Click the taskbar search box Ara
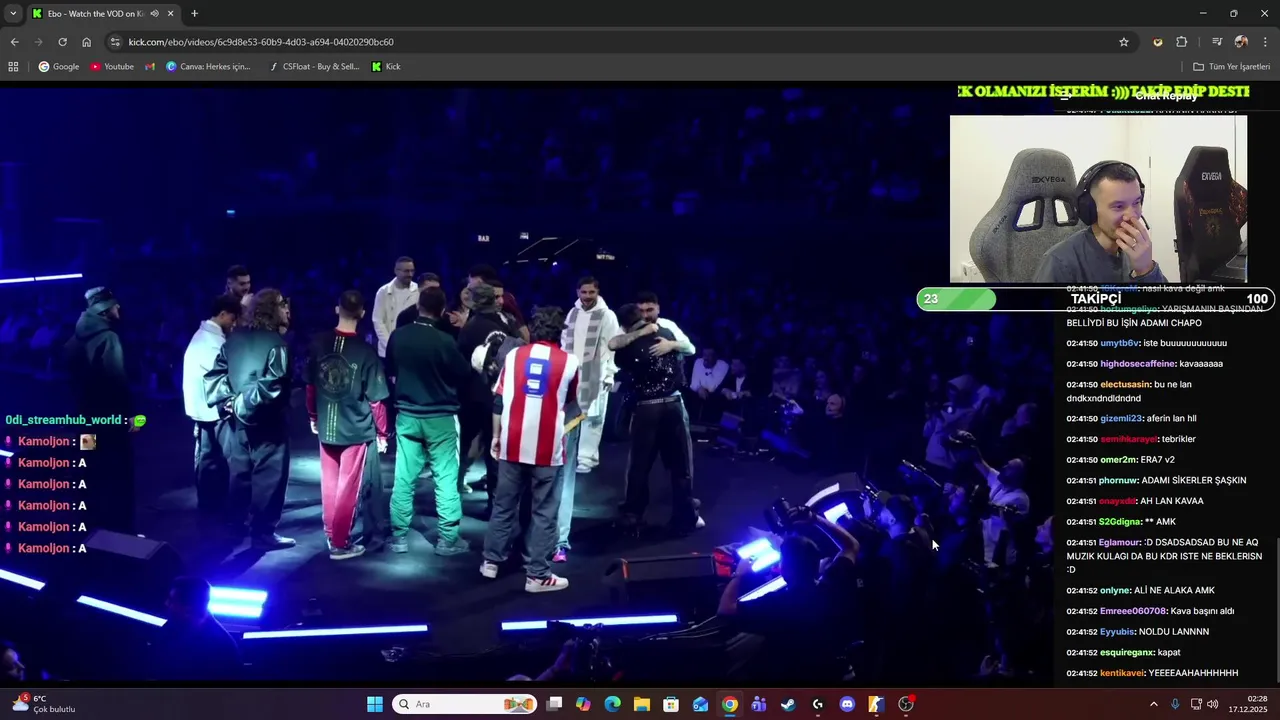 click(x=464, y=704)
